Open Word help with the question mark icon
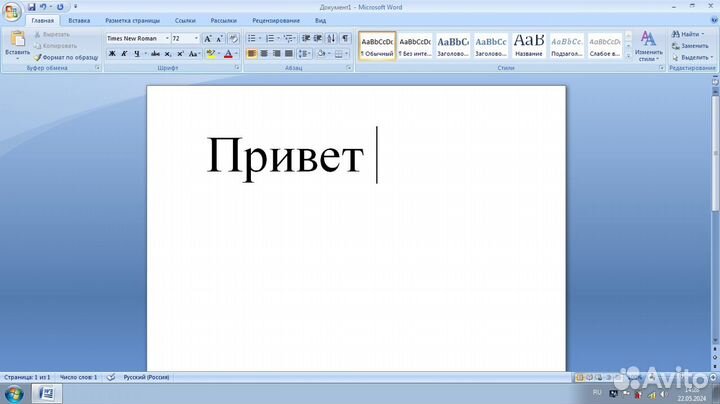This screenshot has height=404, width=720. click(714, 20)
